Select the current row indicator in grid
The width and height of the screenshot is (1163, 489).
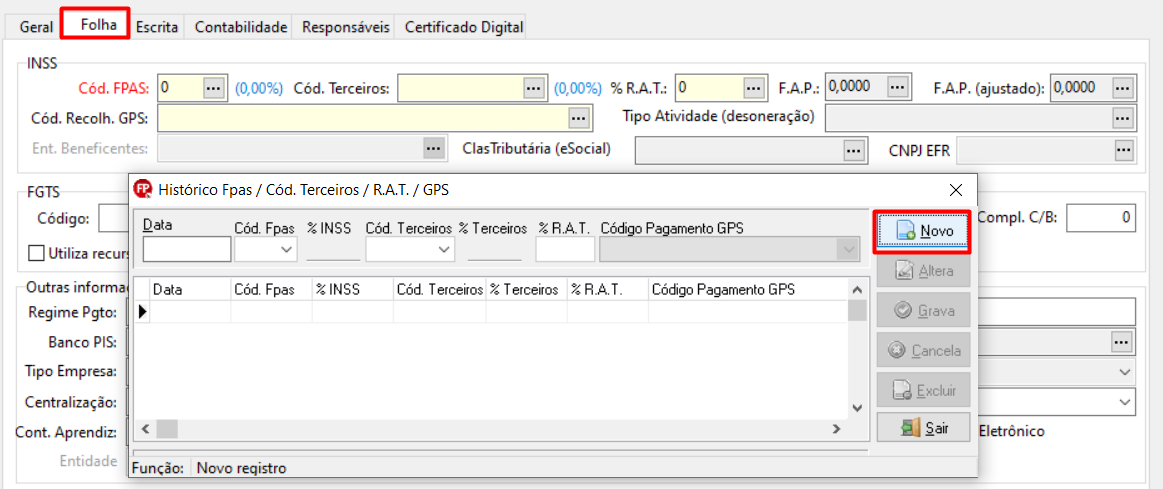tap(143, 312)
